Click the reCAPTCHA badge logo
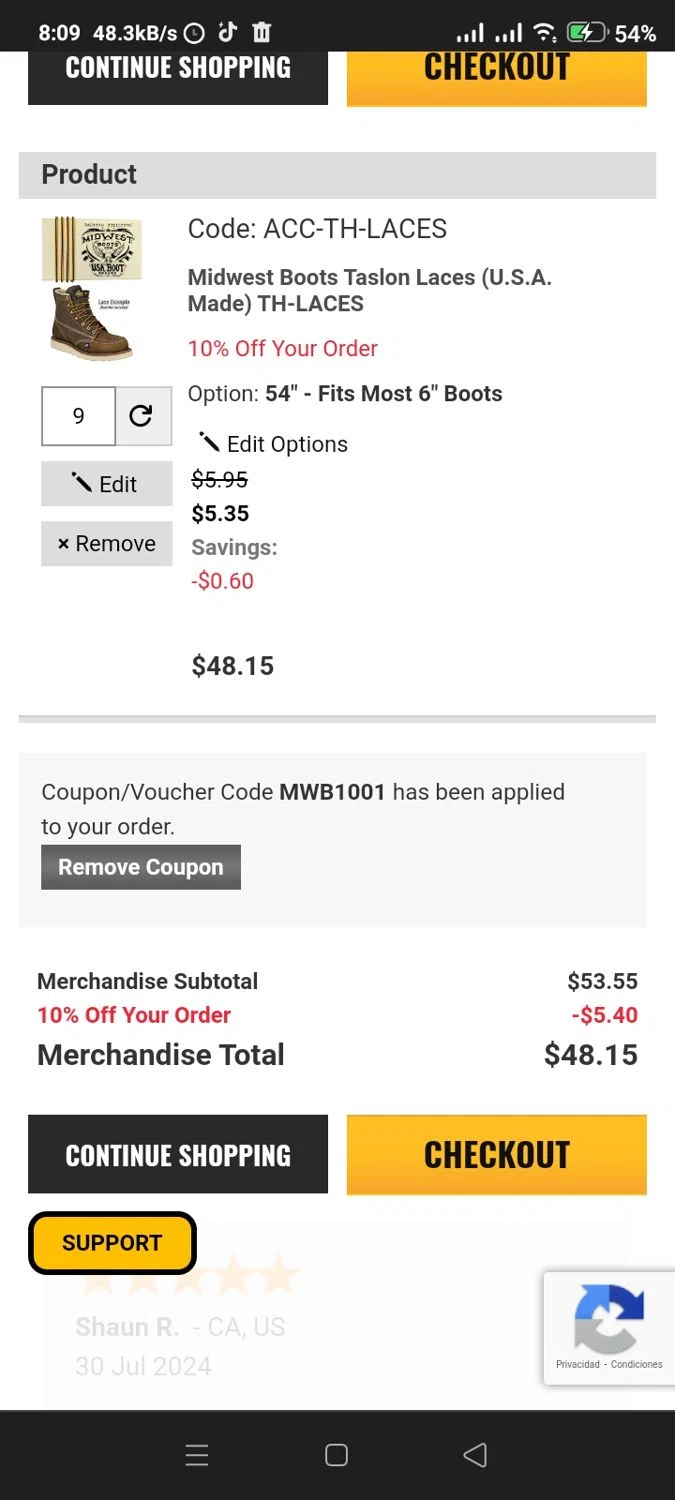Screen dimensions: 675x1500 [609, 1319]
